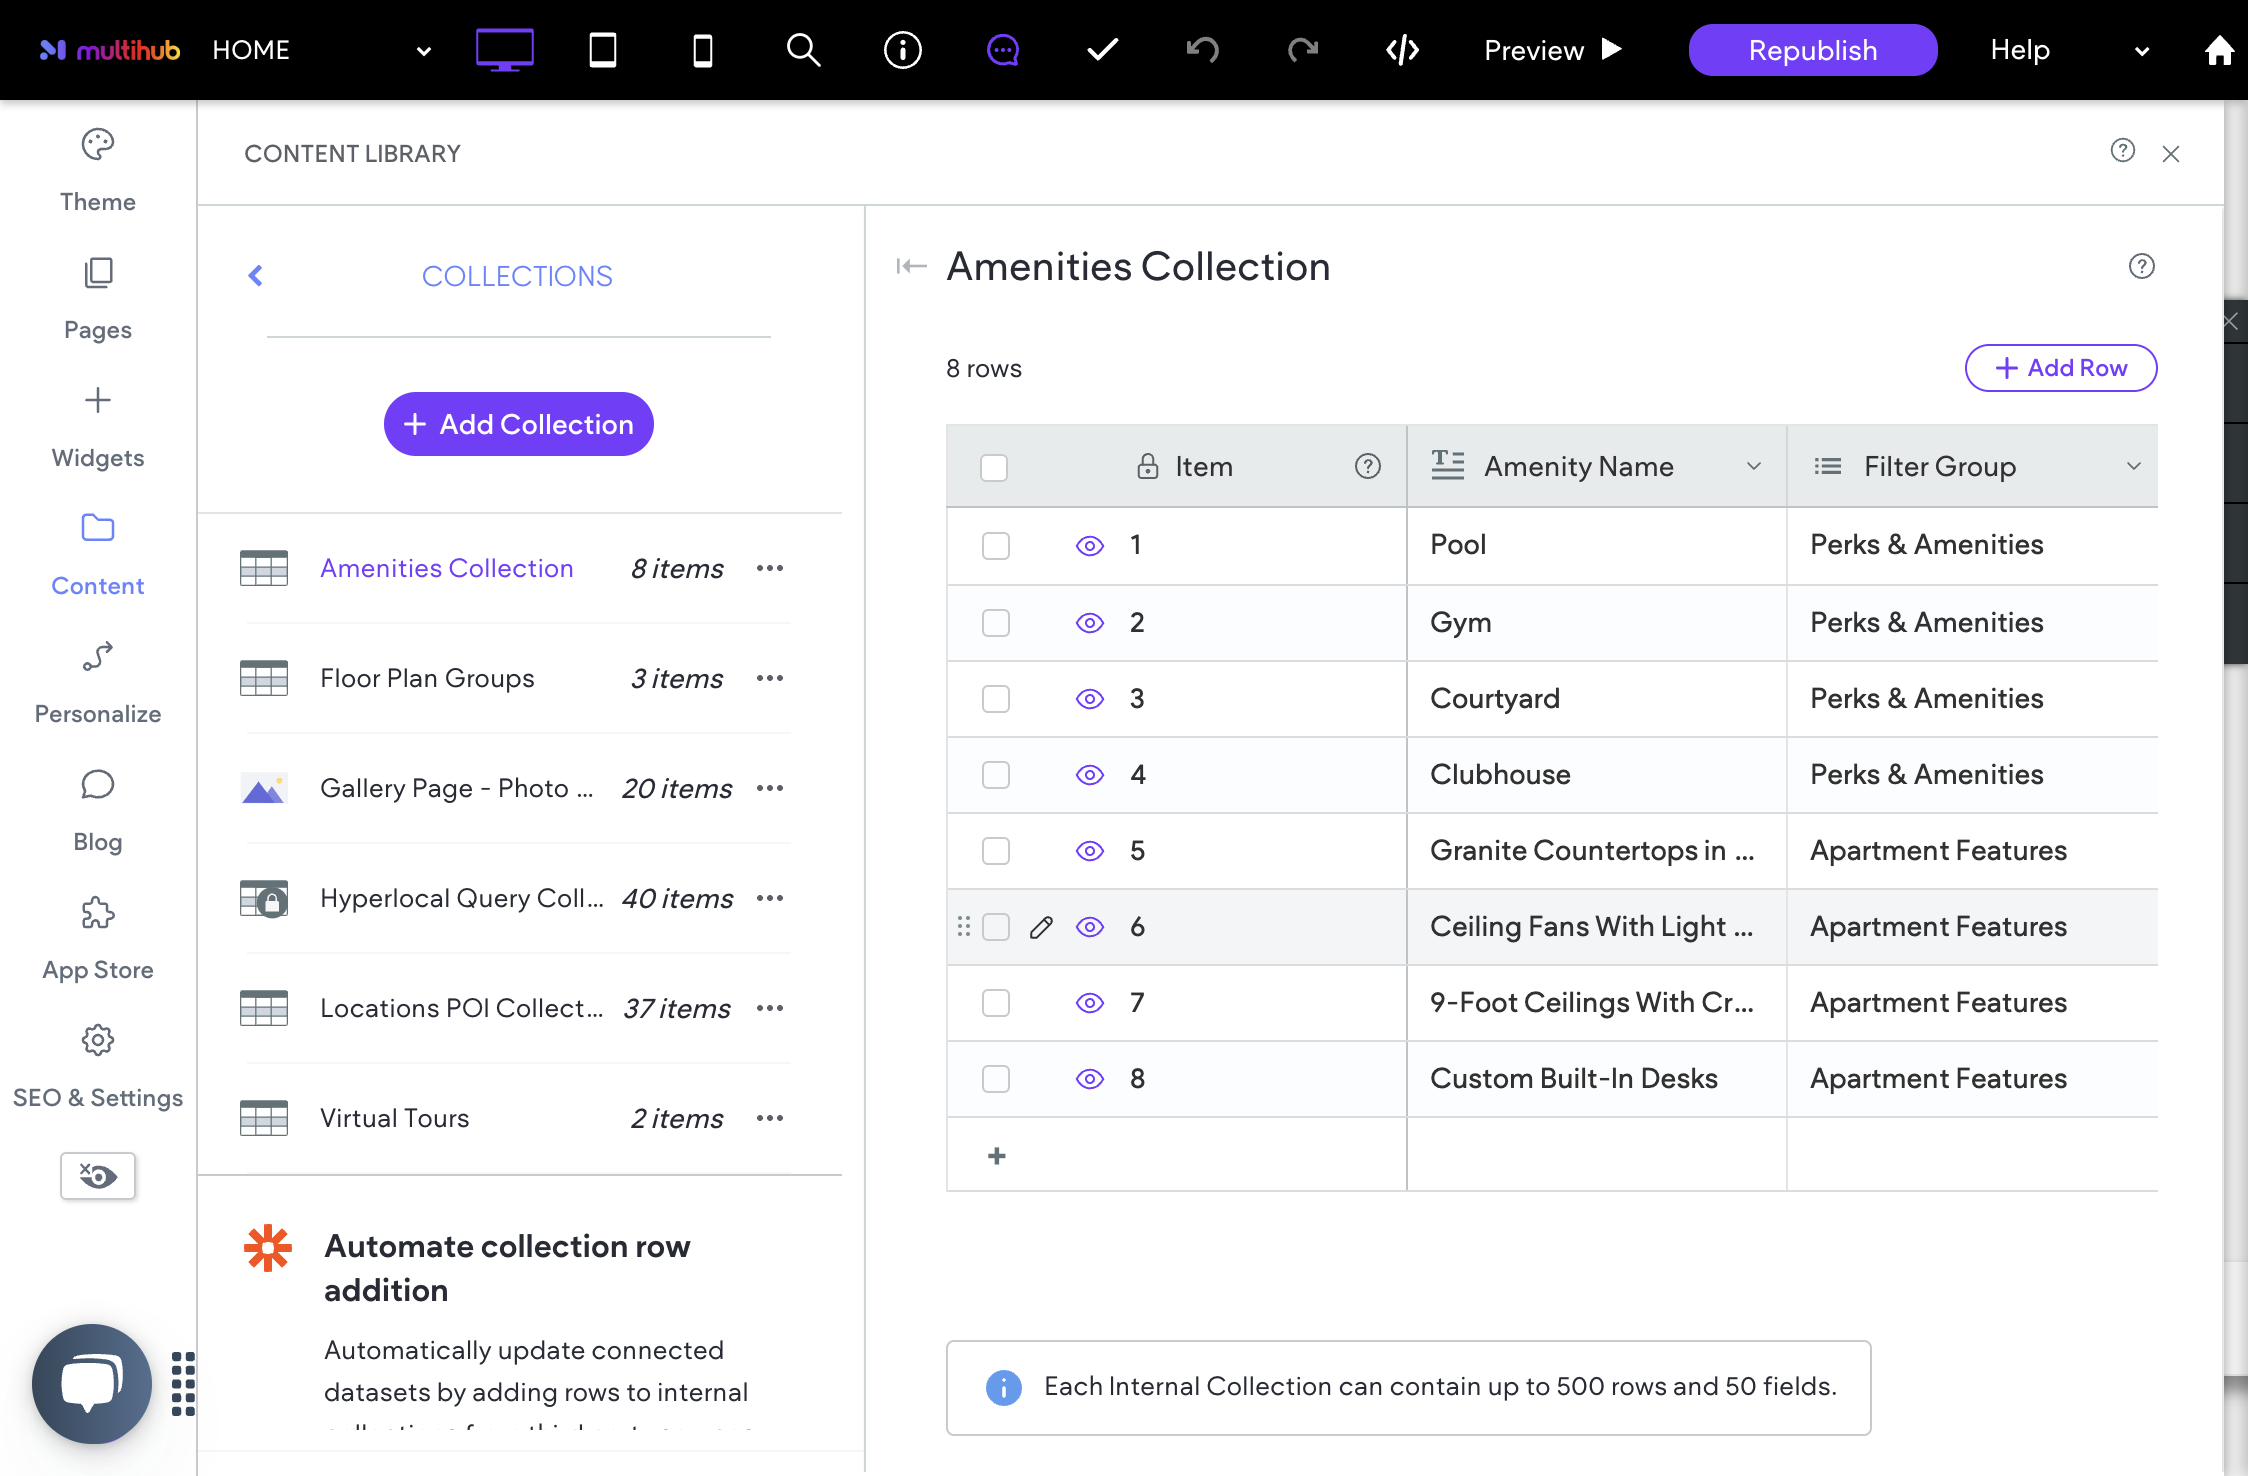Open the Help dropdown chevron
The width and height of the screenshot is (2248, 1476).
pyautogui.click(x=2141, y=50)
